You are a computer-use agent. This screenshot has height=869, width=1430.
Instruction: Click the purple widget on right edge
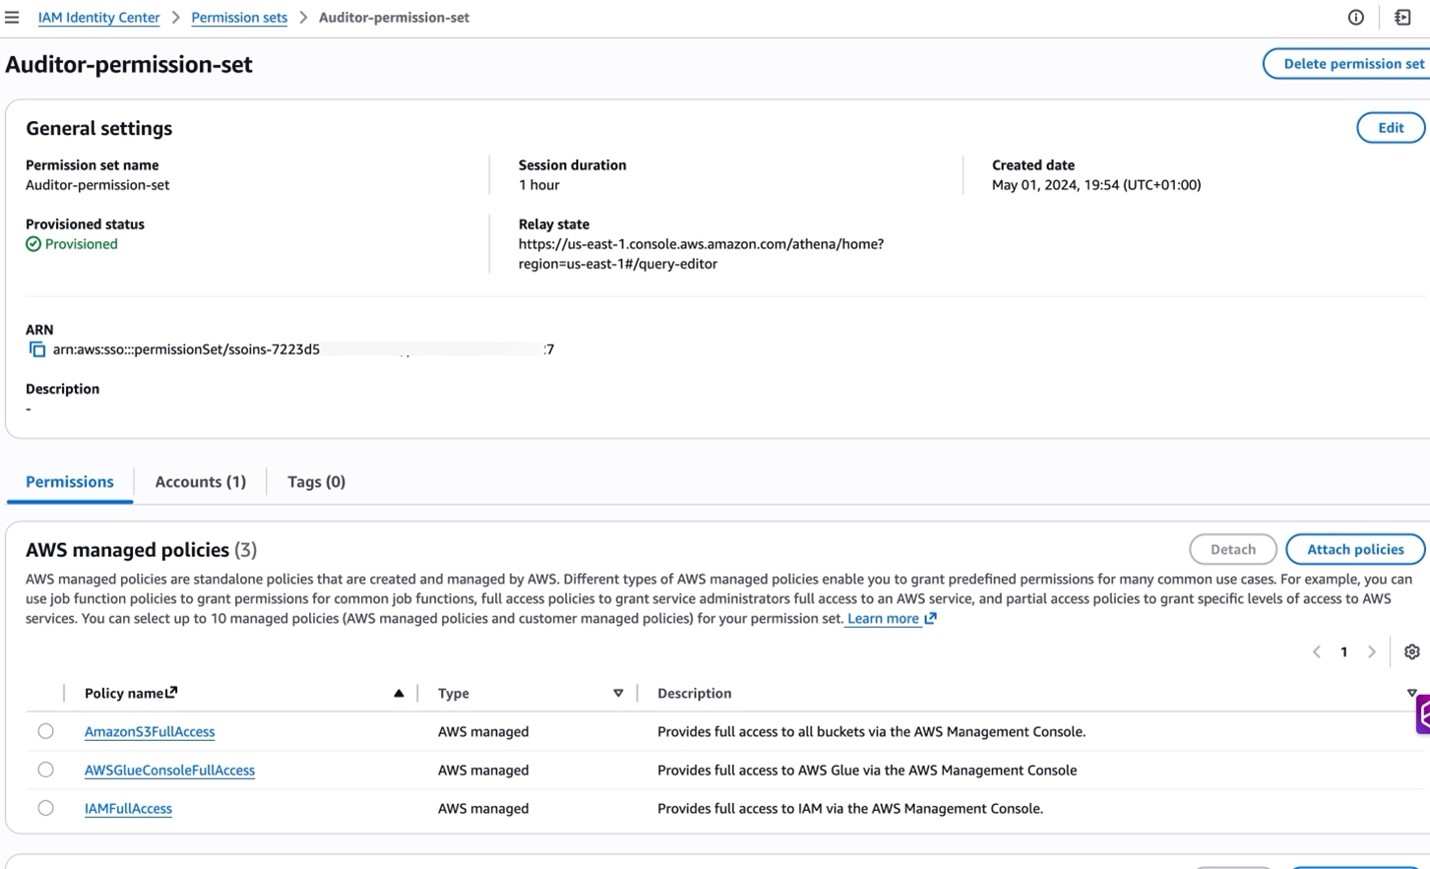[1423, 714]
